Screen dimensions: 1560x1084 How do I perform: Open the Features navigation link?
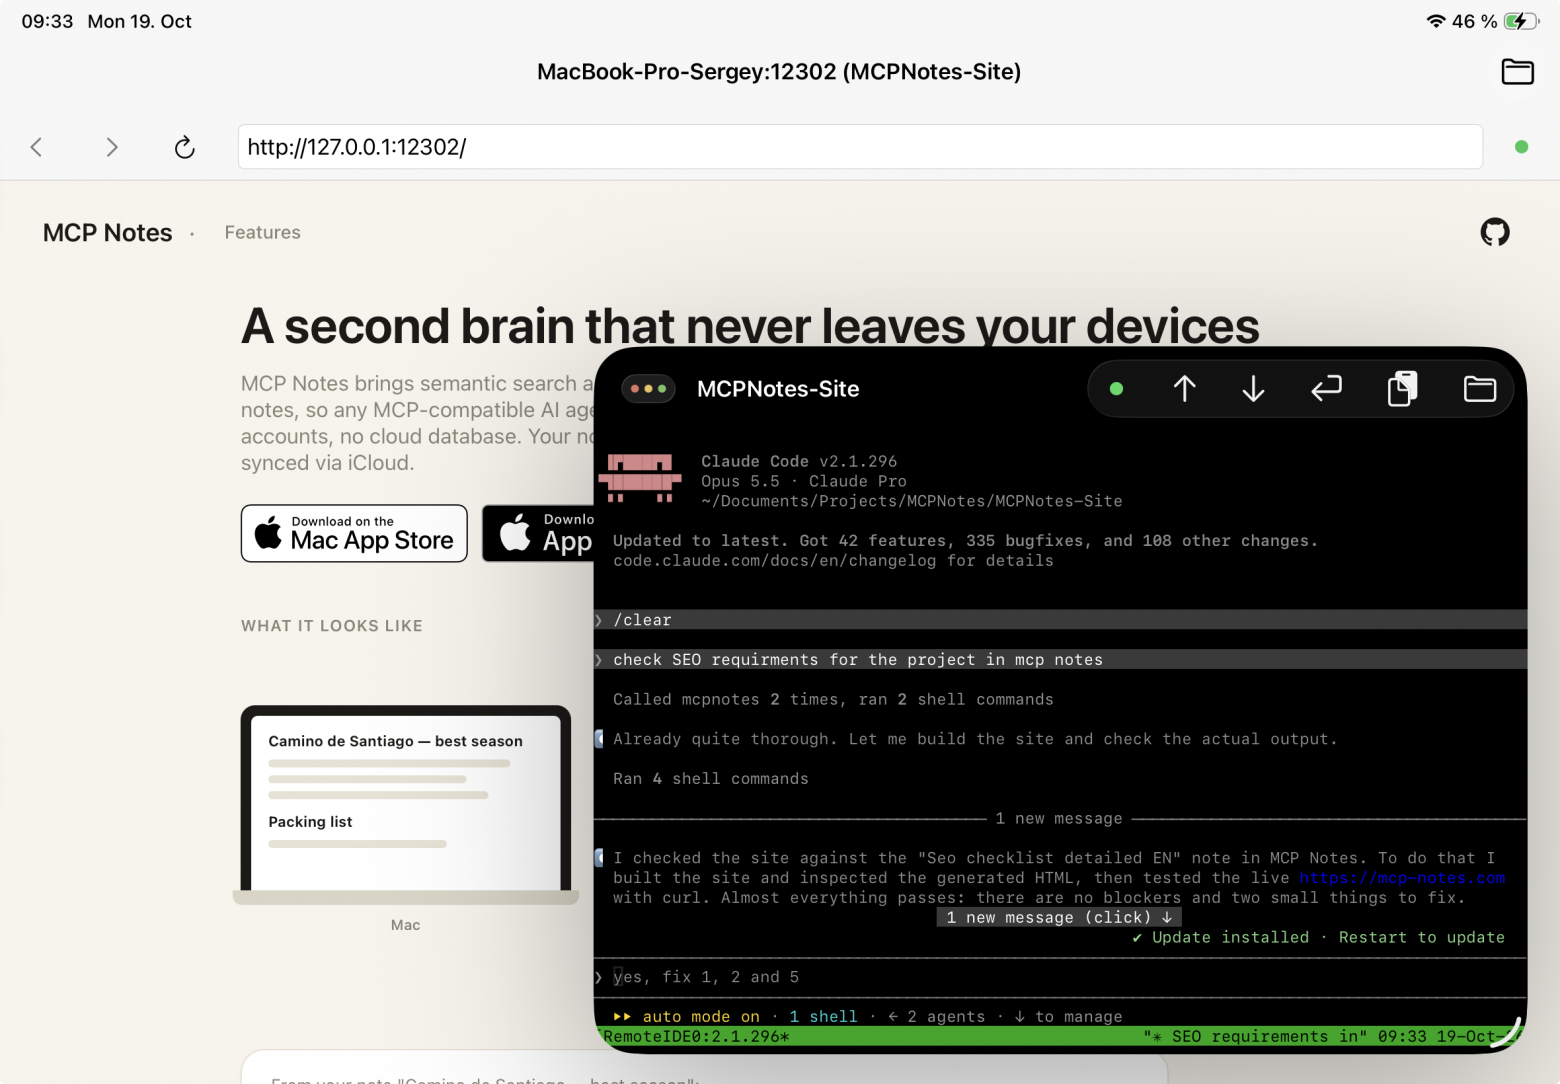click(262, 232)
